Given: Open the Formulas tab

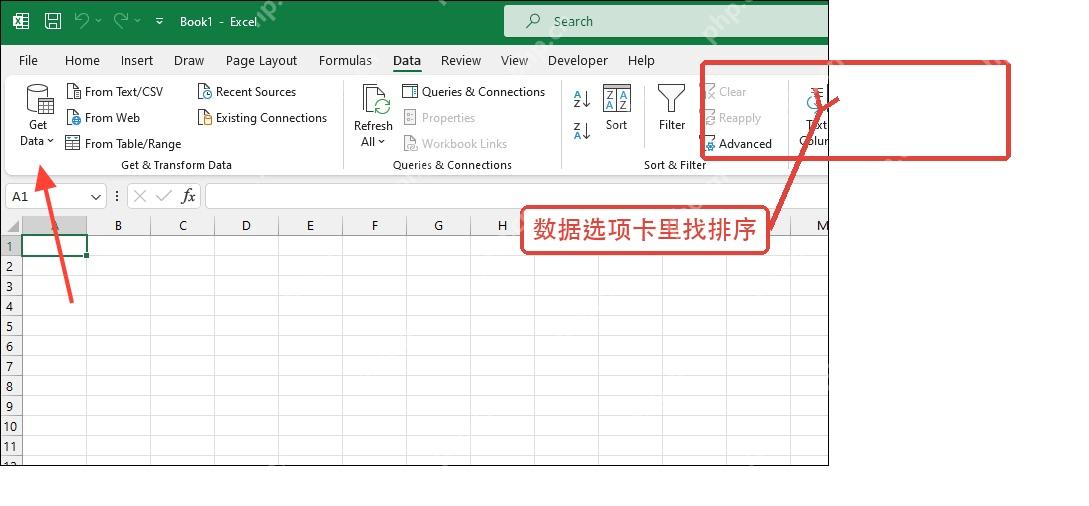Looking at the screenshot, I should [x=345, y=60].
